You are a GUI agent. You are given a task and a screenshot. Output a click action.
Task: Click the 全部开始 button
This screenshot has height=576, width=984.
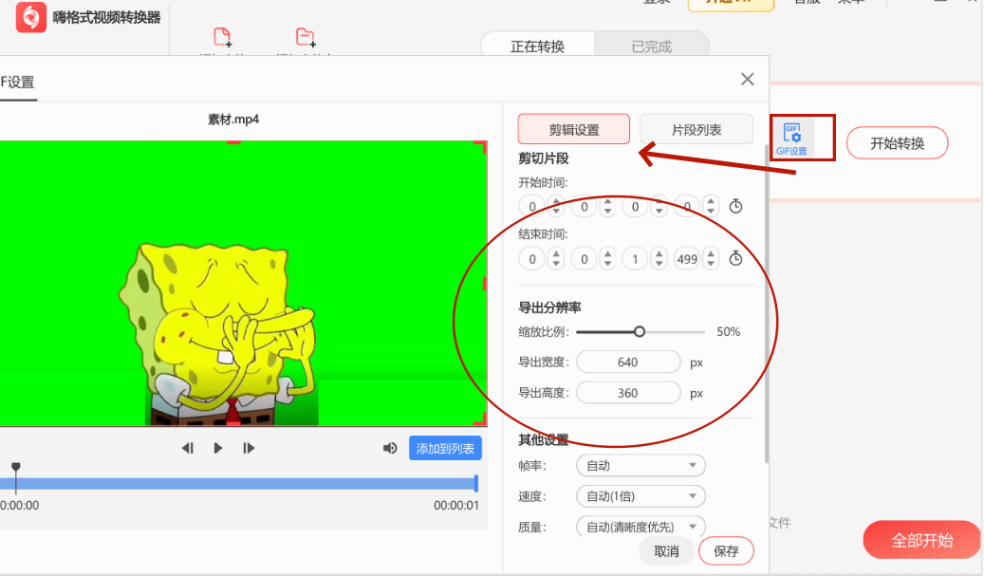(920, 540)
